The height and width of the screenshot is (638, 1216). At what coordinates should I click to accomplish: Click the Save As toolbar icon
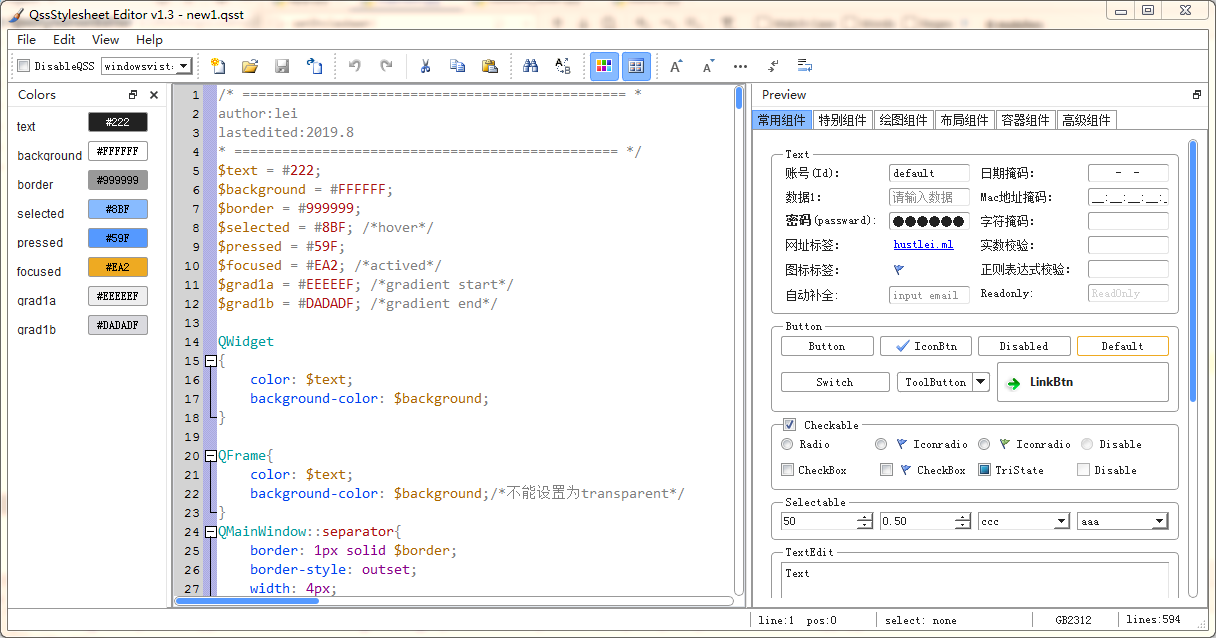[x=314, y=66]
